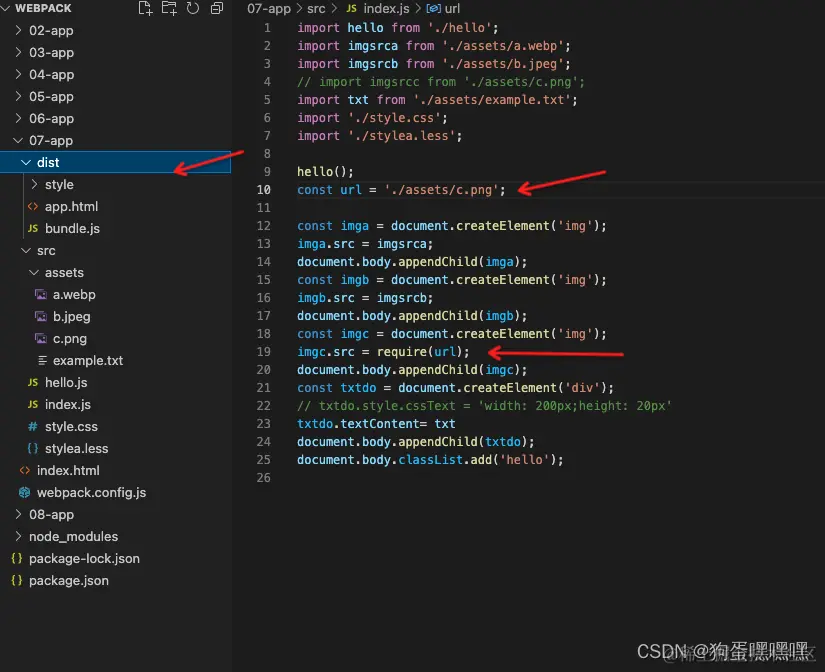Expand the 08-app folder
The height and width of the screenshot is (672, 825).
18,514
